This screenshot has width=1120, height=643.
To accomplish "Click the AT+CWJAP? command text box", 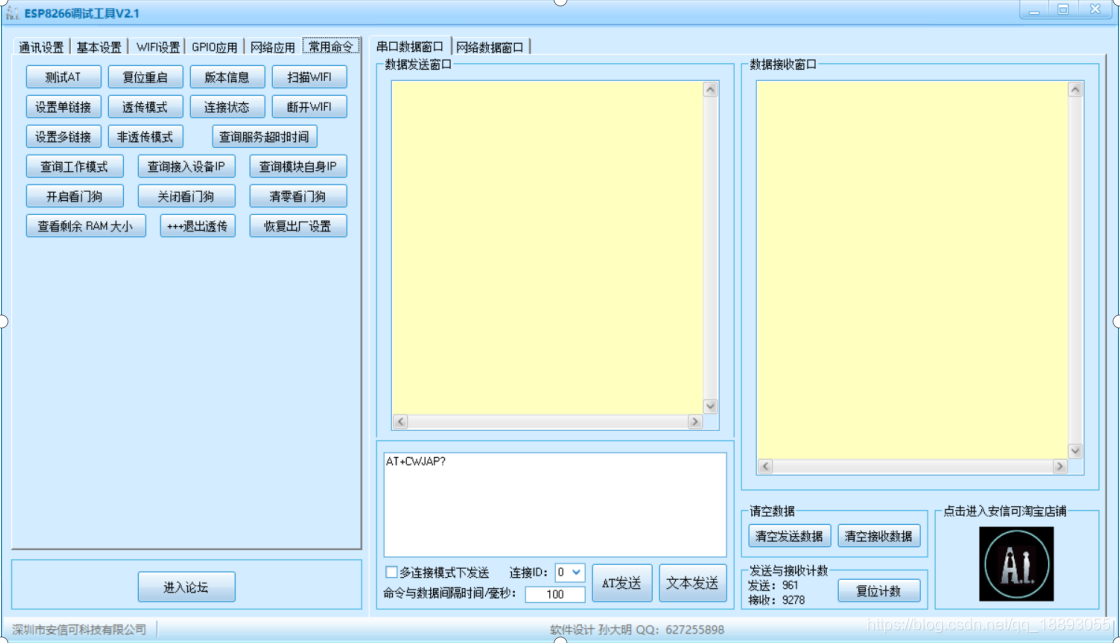I will pyautogui.click(x=555, y=504).
